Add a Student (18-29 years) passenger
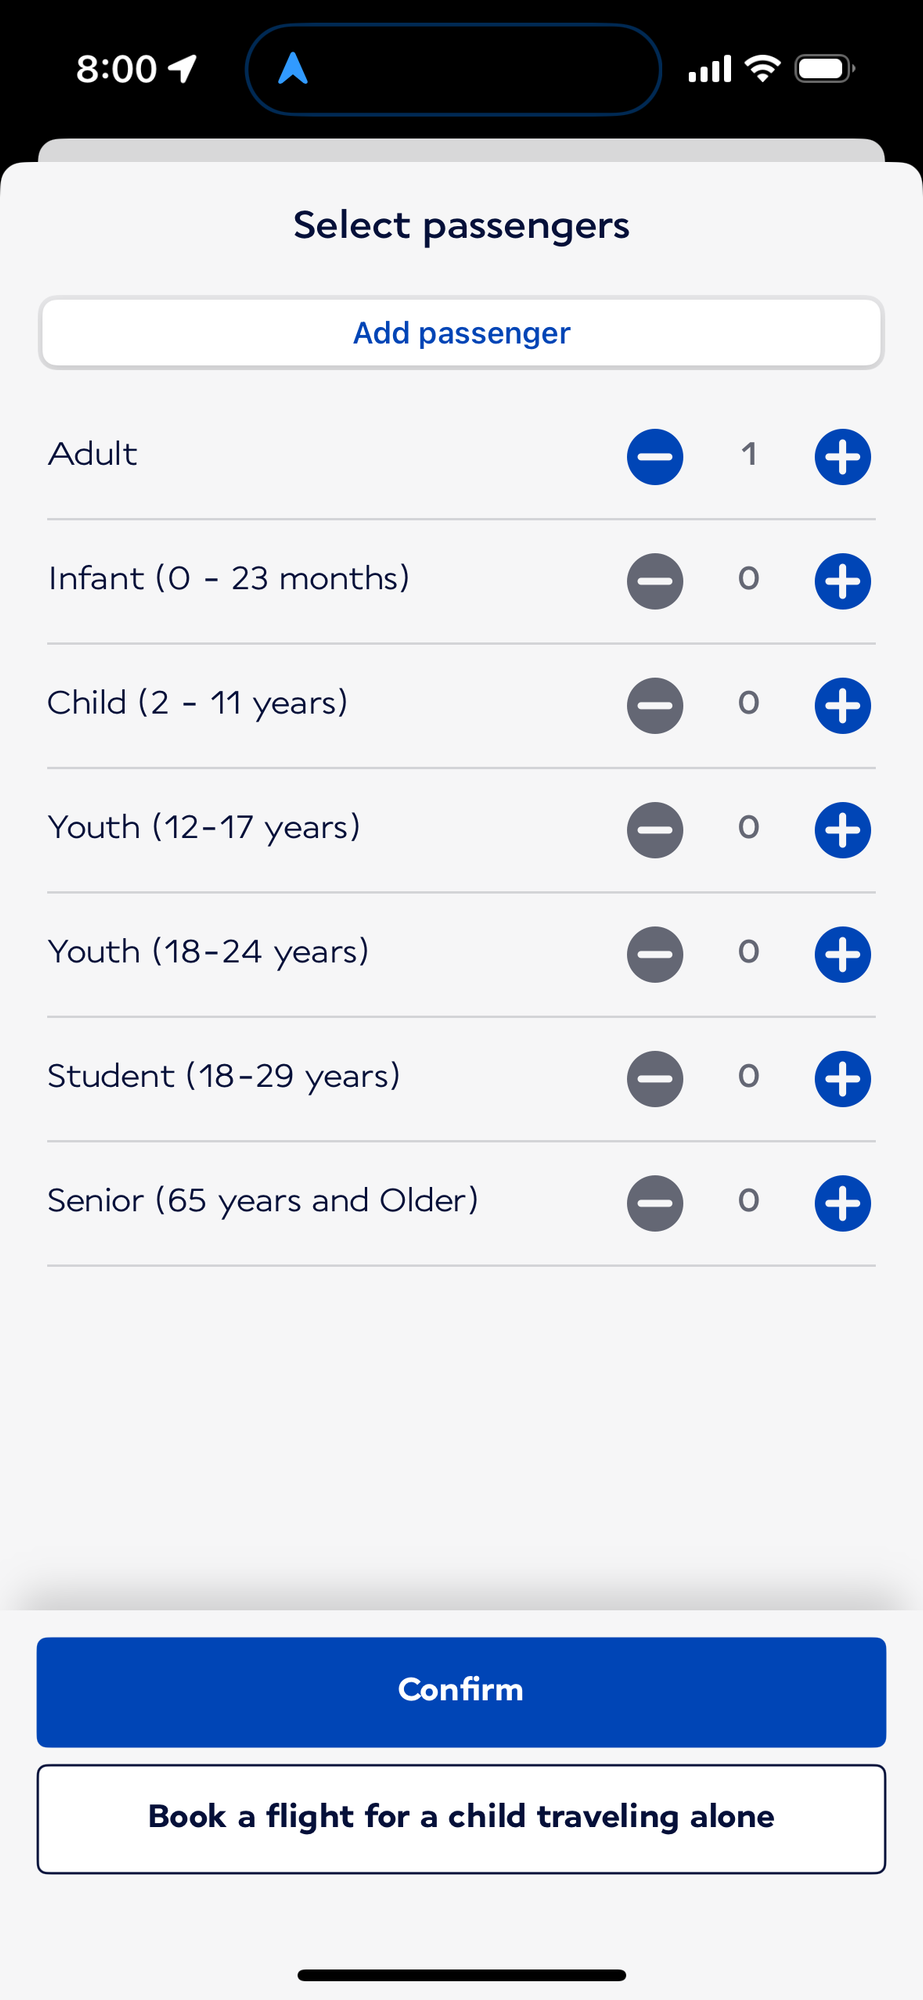Viewport: 923px width, 2000px height. pyautogui.click(x=842, y=1078)
